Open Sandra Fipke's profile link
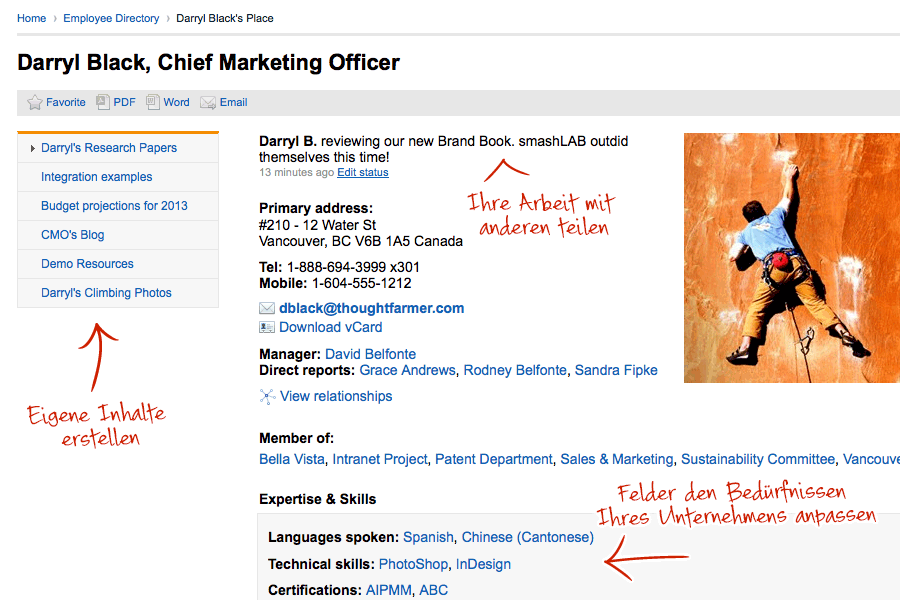900x600 pixels. (616, 370)
